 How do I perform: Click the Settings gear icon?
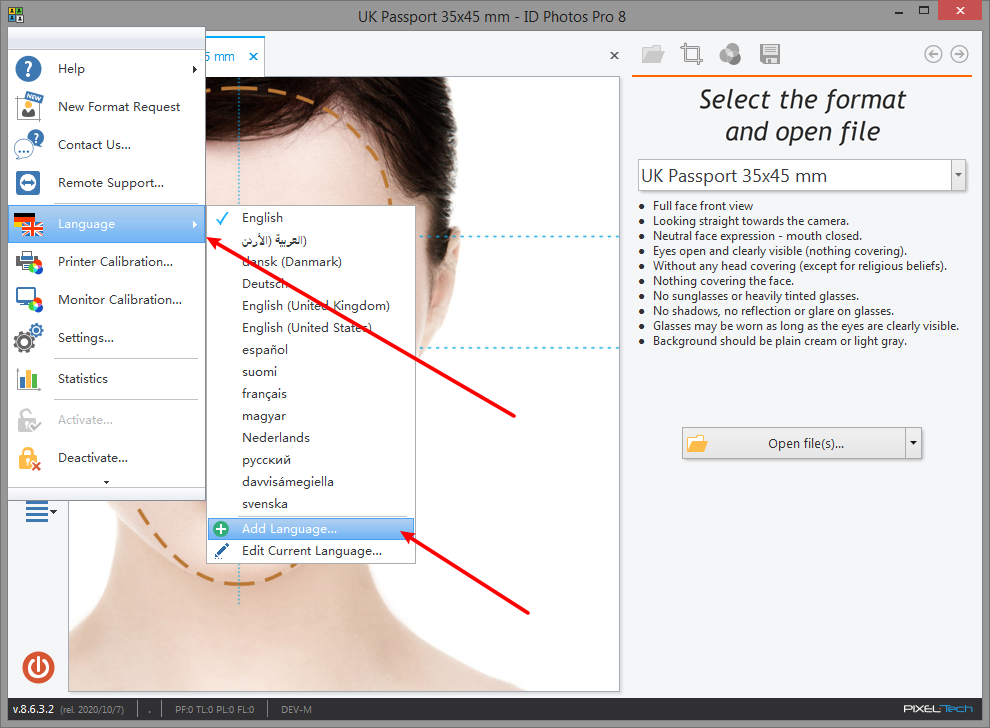click(28, 338)
